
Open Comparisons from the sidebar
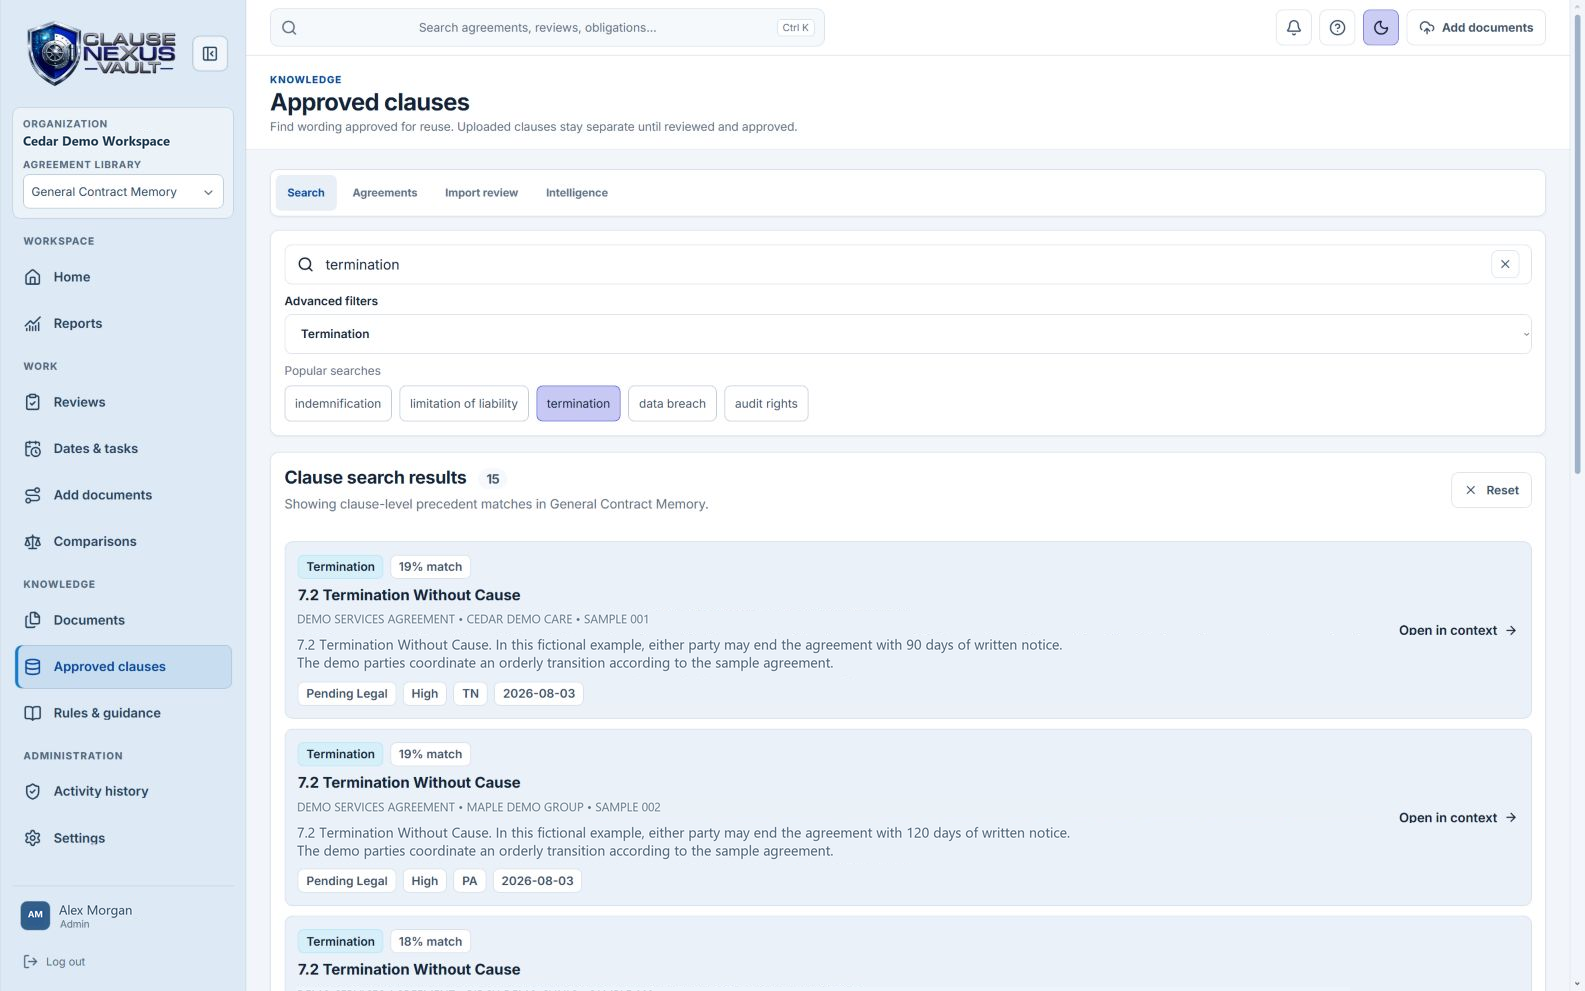123,542
